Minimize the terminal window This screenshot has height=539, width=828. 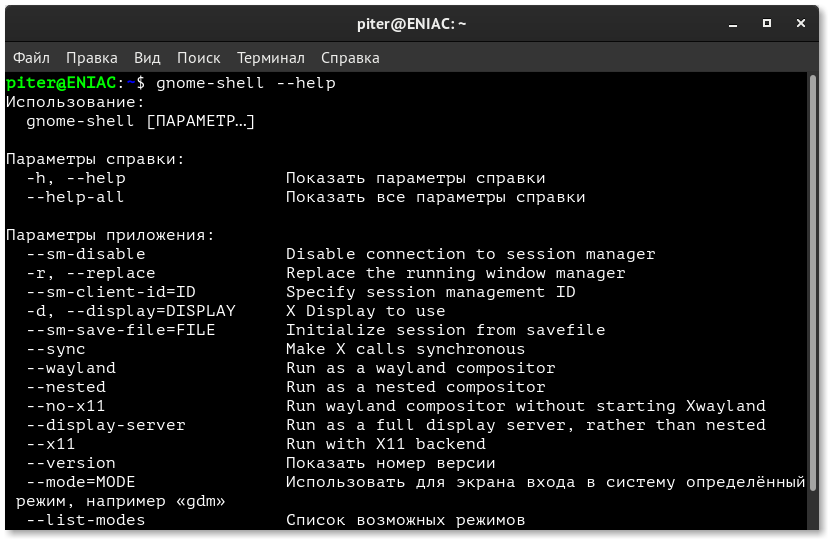tap(733, 24)
